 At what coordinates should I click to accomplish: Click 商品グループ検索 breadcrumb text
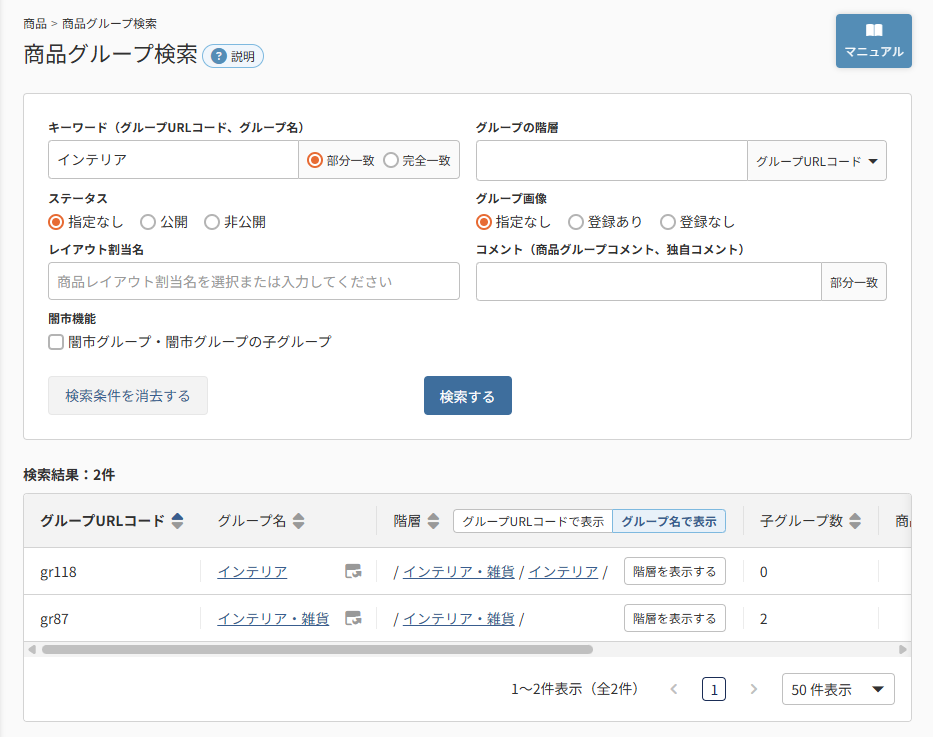click(x=109, y=24)
